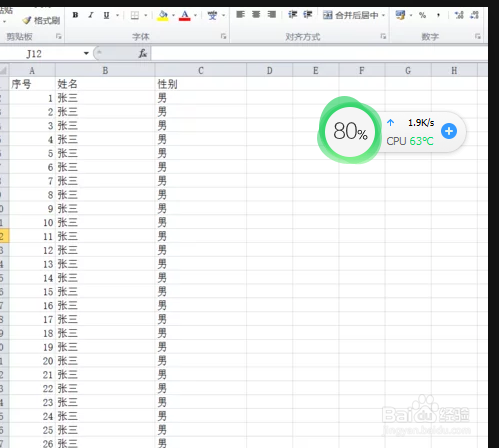499x448 pixels.
Task: Increase indent
Action: (308, 14)
